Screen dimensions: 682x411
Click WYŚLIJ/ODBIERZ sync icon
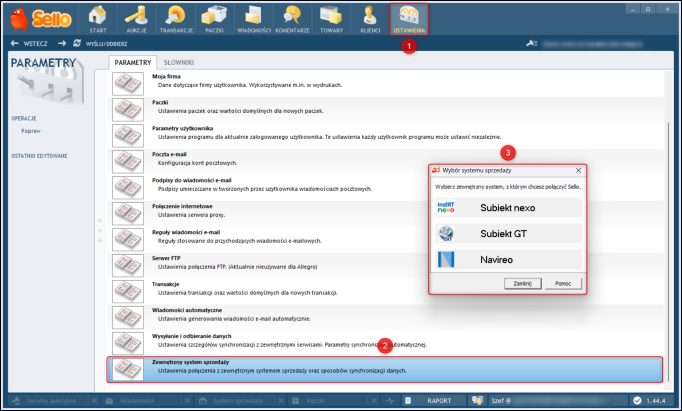click(x=77, y=43)
